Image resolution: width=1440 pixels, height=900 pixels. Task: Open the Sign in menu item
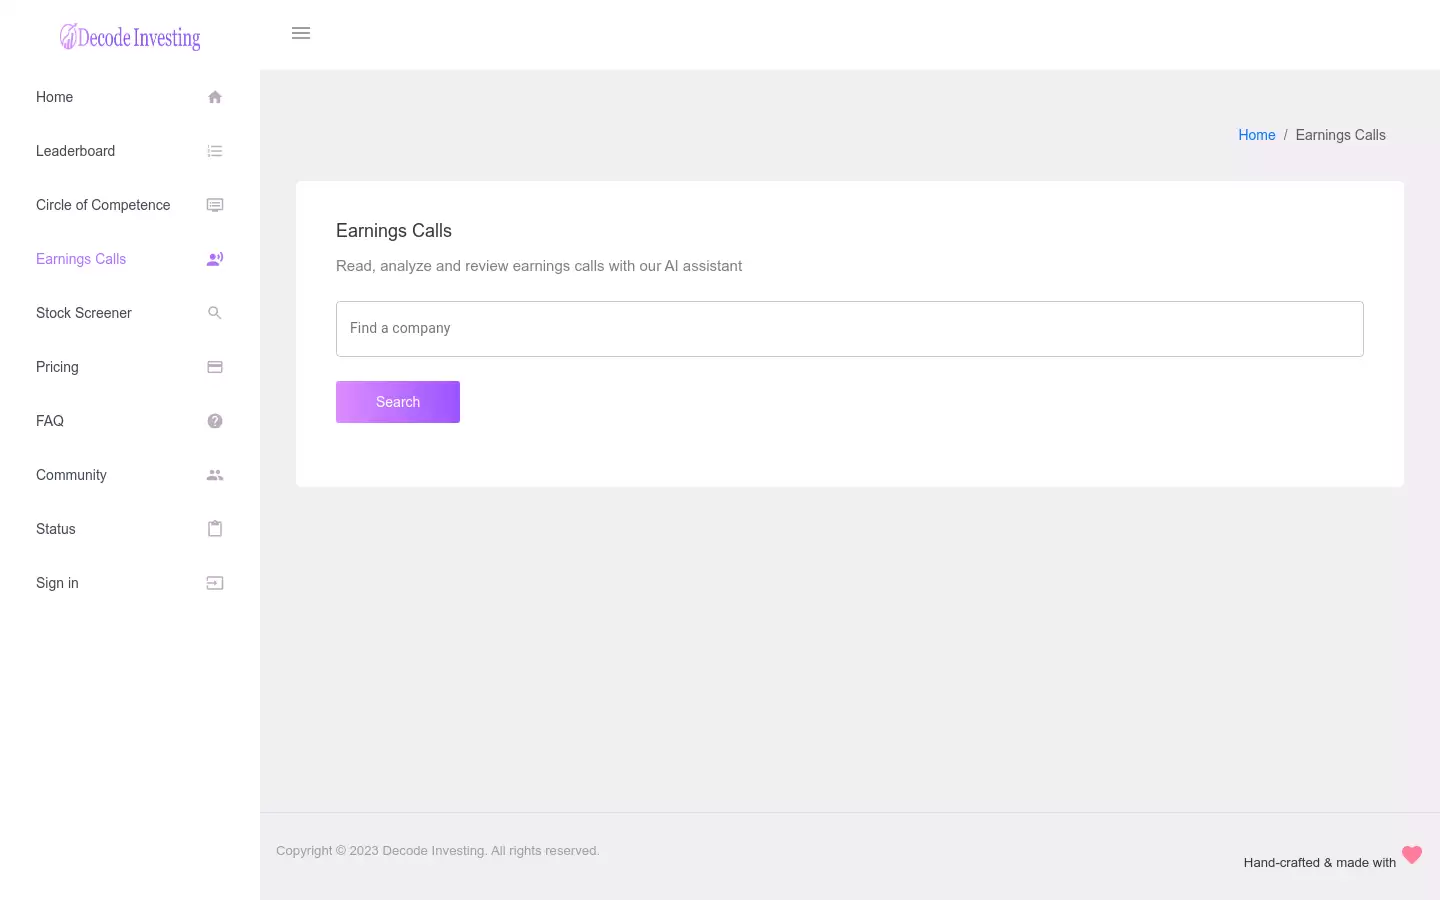pyautogui.click(x=130, y=583)
